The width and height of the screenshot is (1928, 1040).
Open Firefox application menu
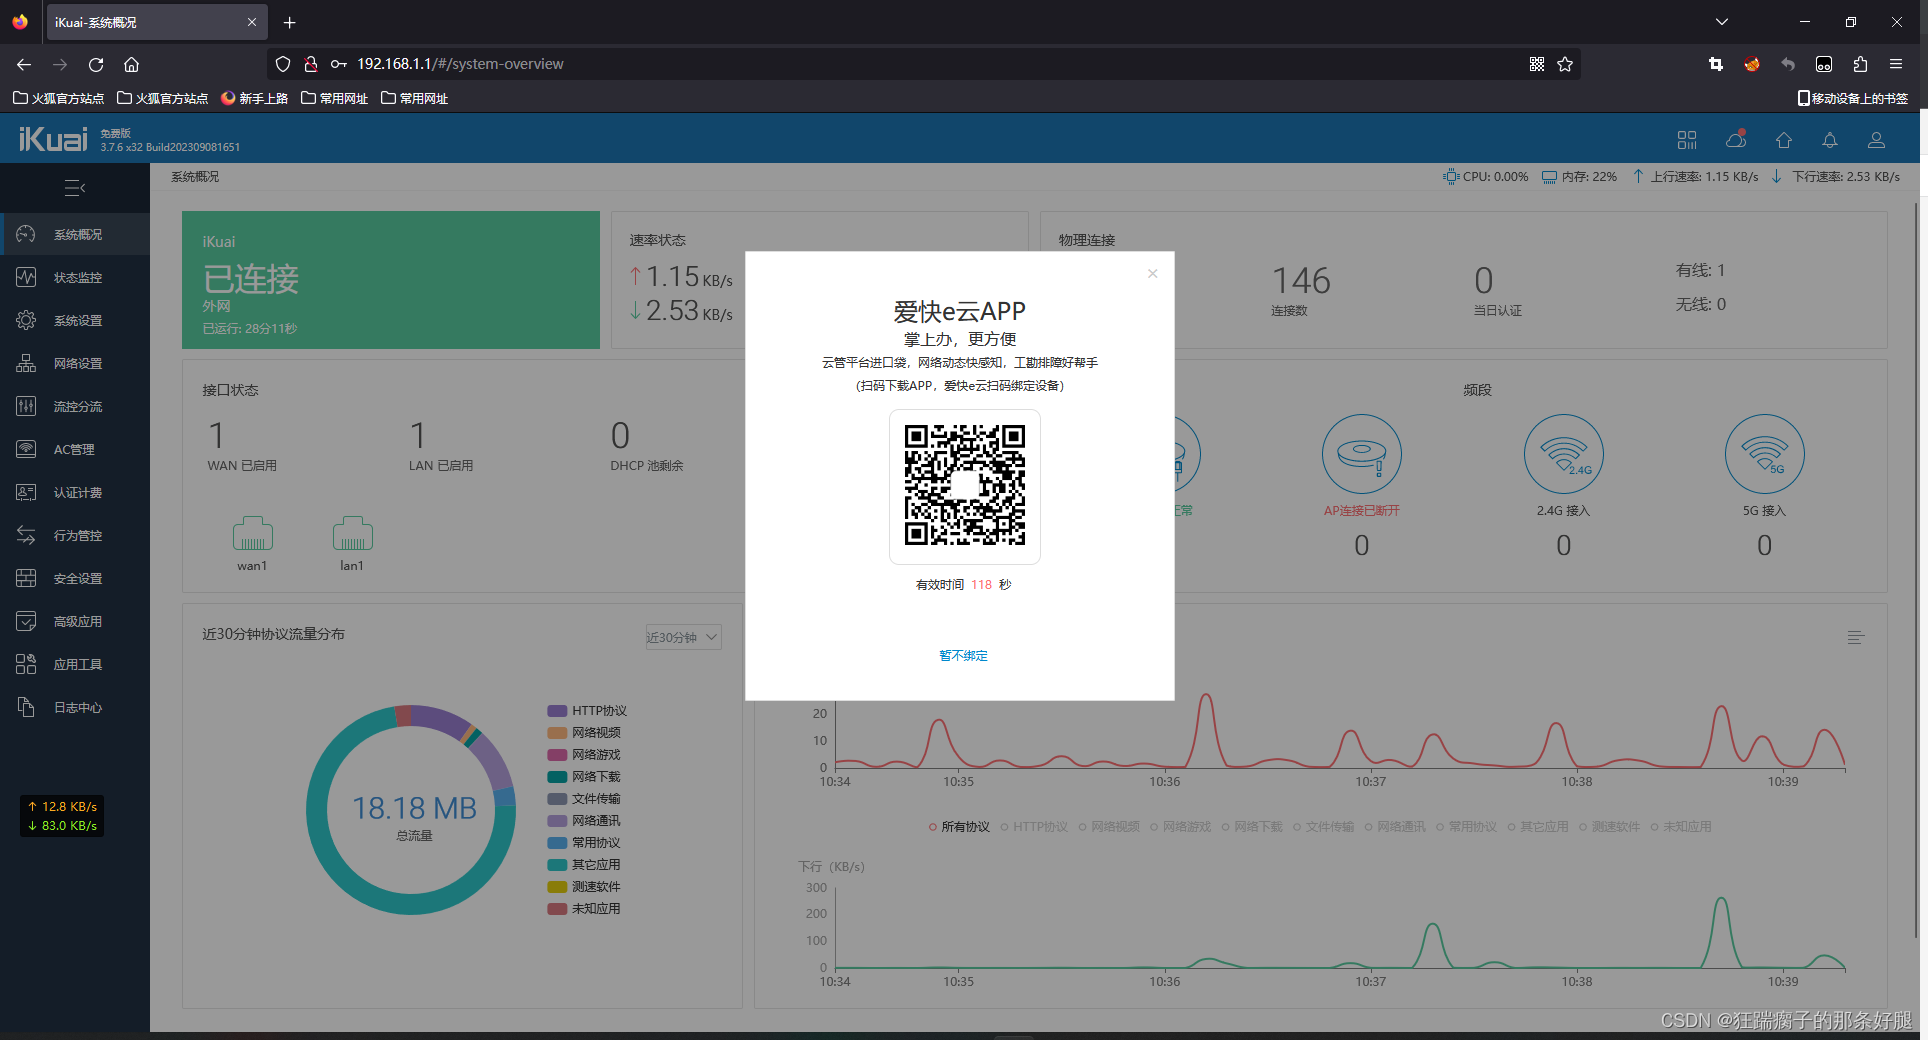point(1896,64)
